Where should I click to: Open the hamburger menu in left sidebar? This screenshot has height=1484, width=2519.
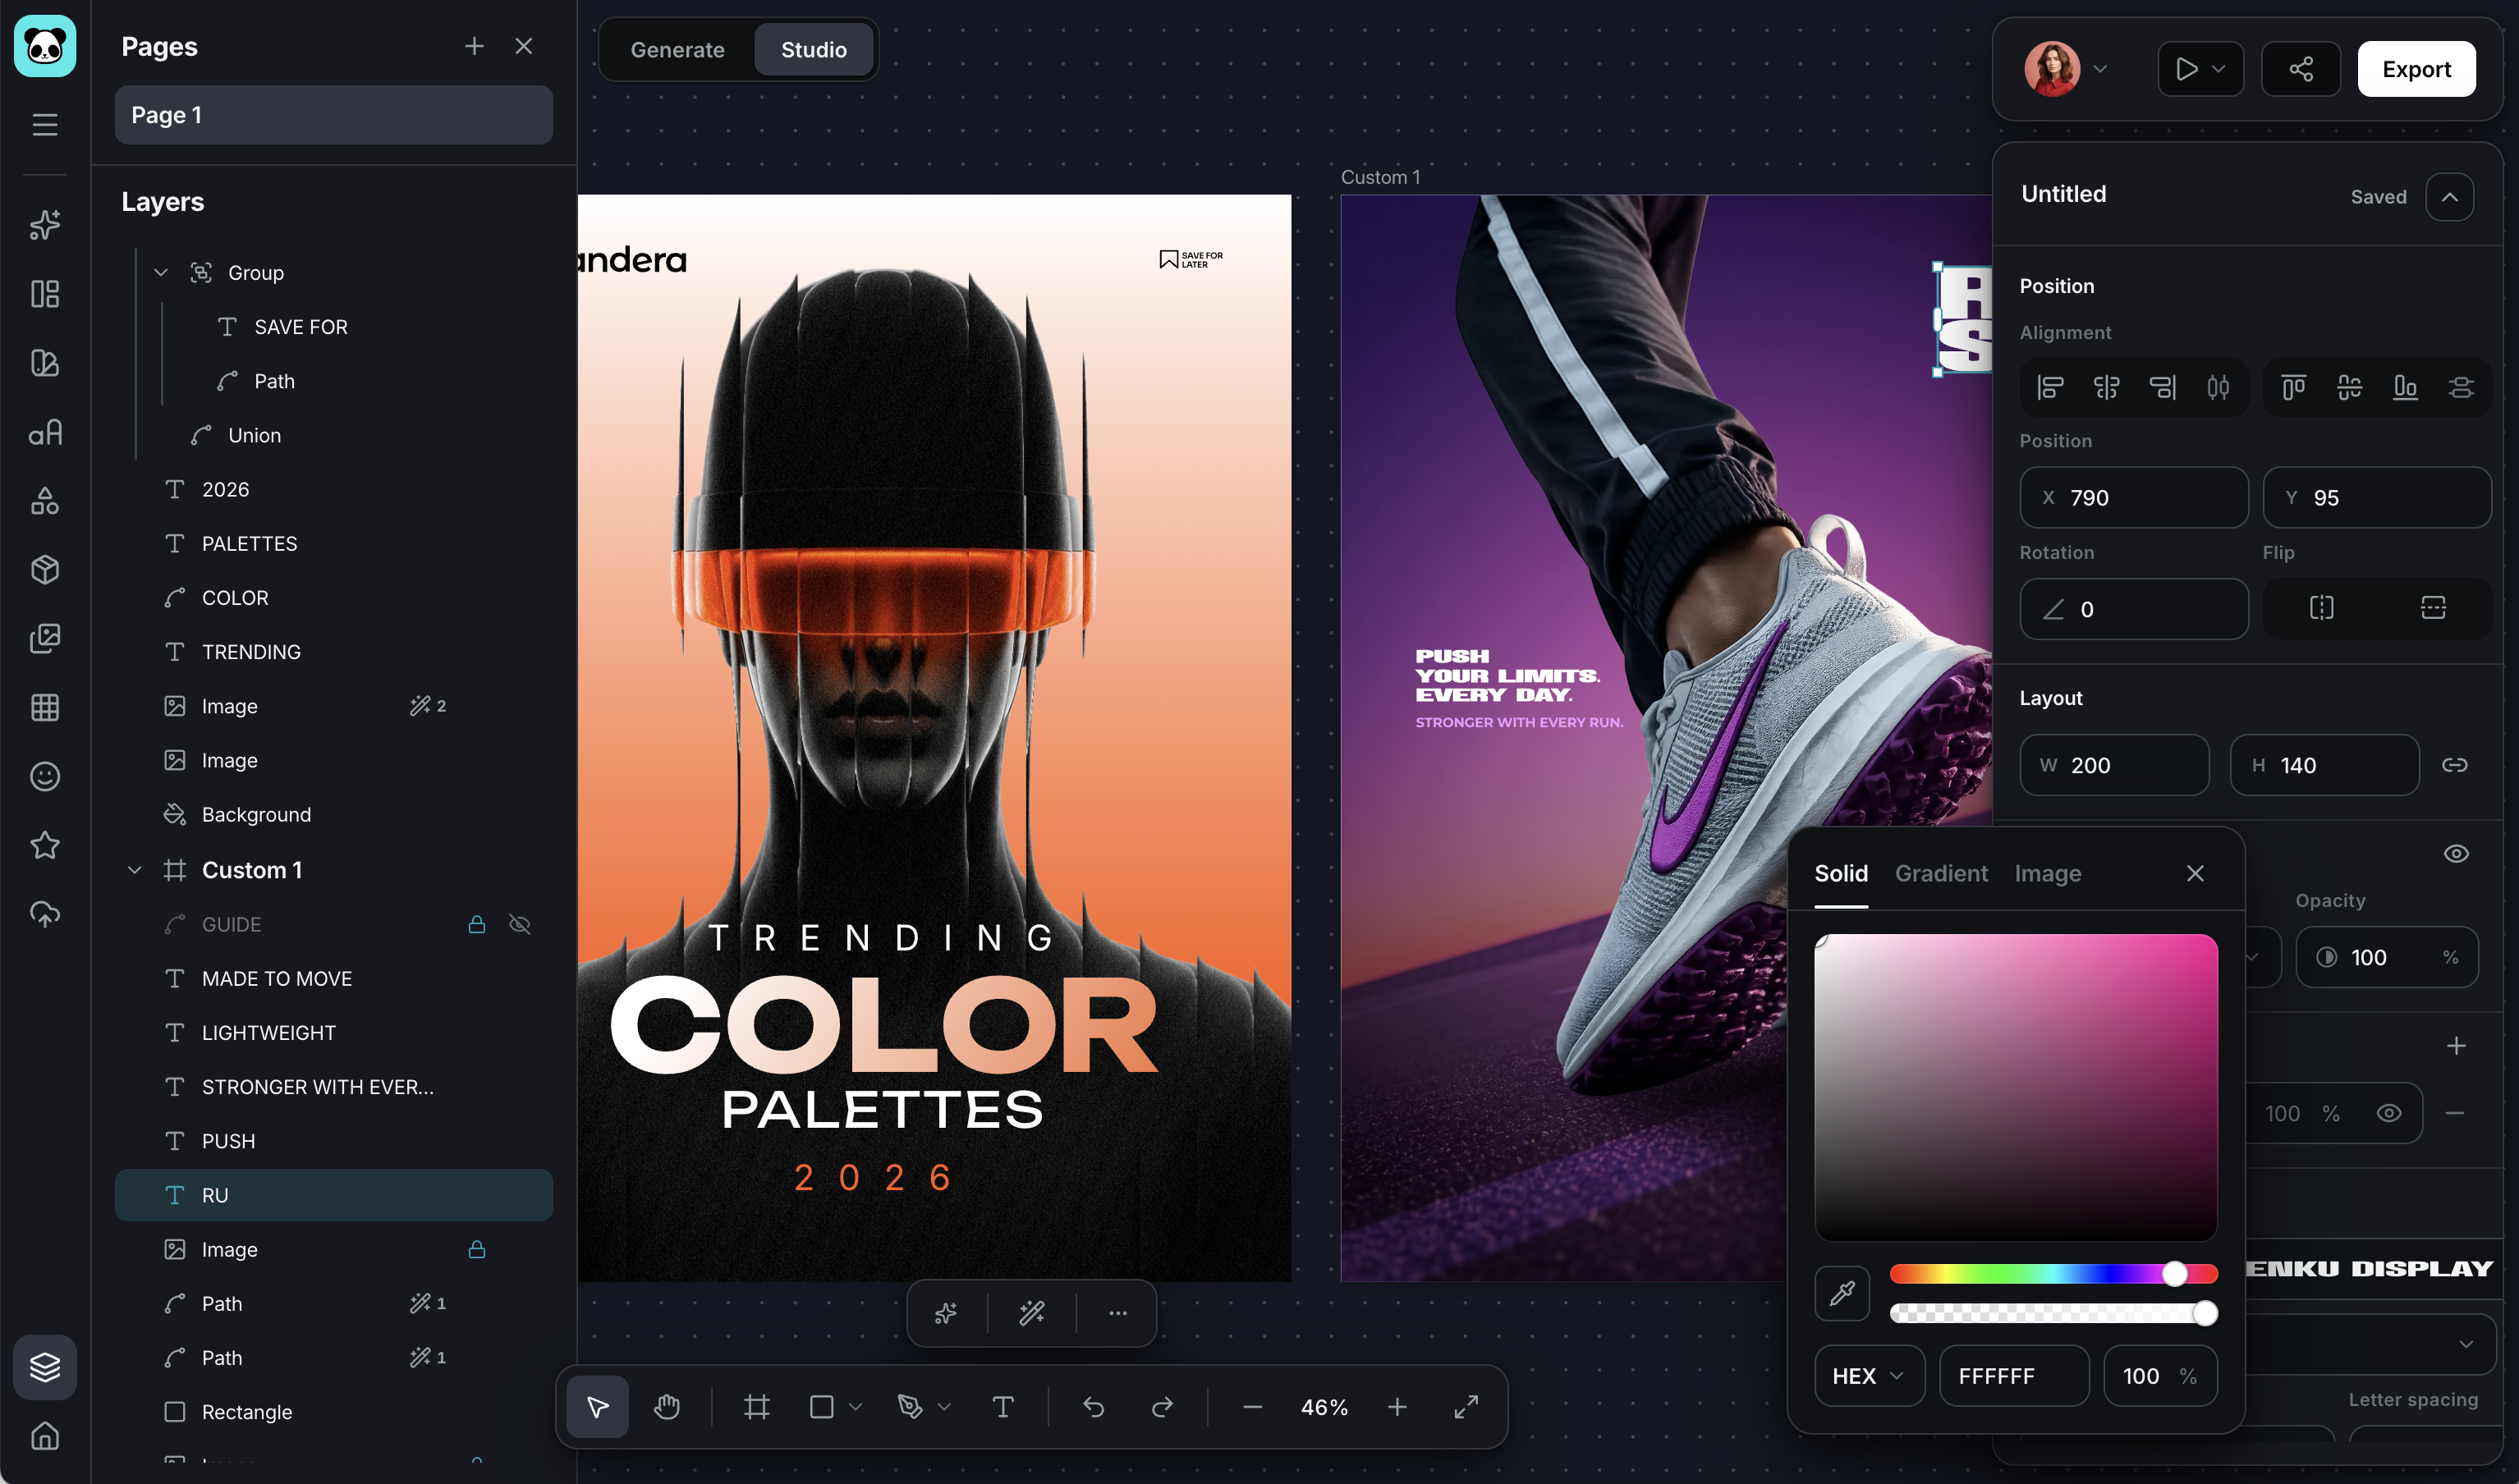[45, 125]
